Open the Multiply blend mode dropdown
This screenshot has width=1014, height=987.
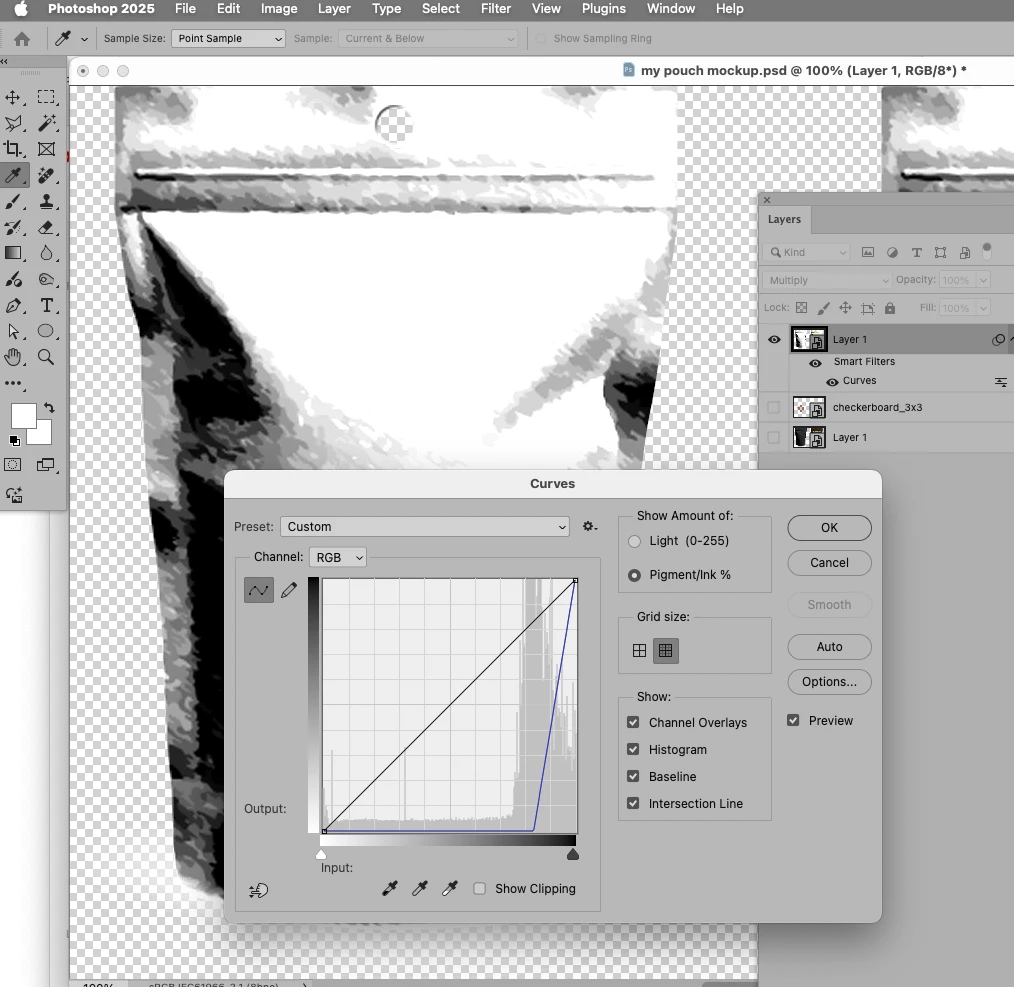click(x=828, y=280)
